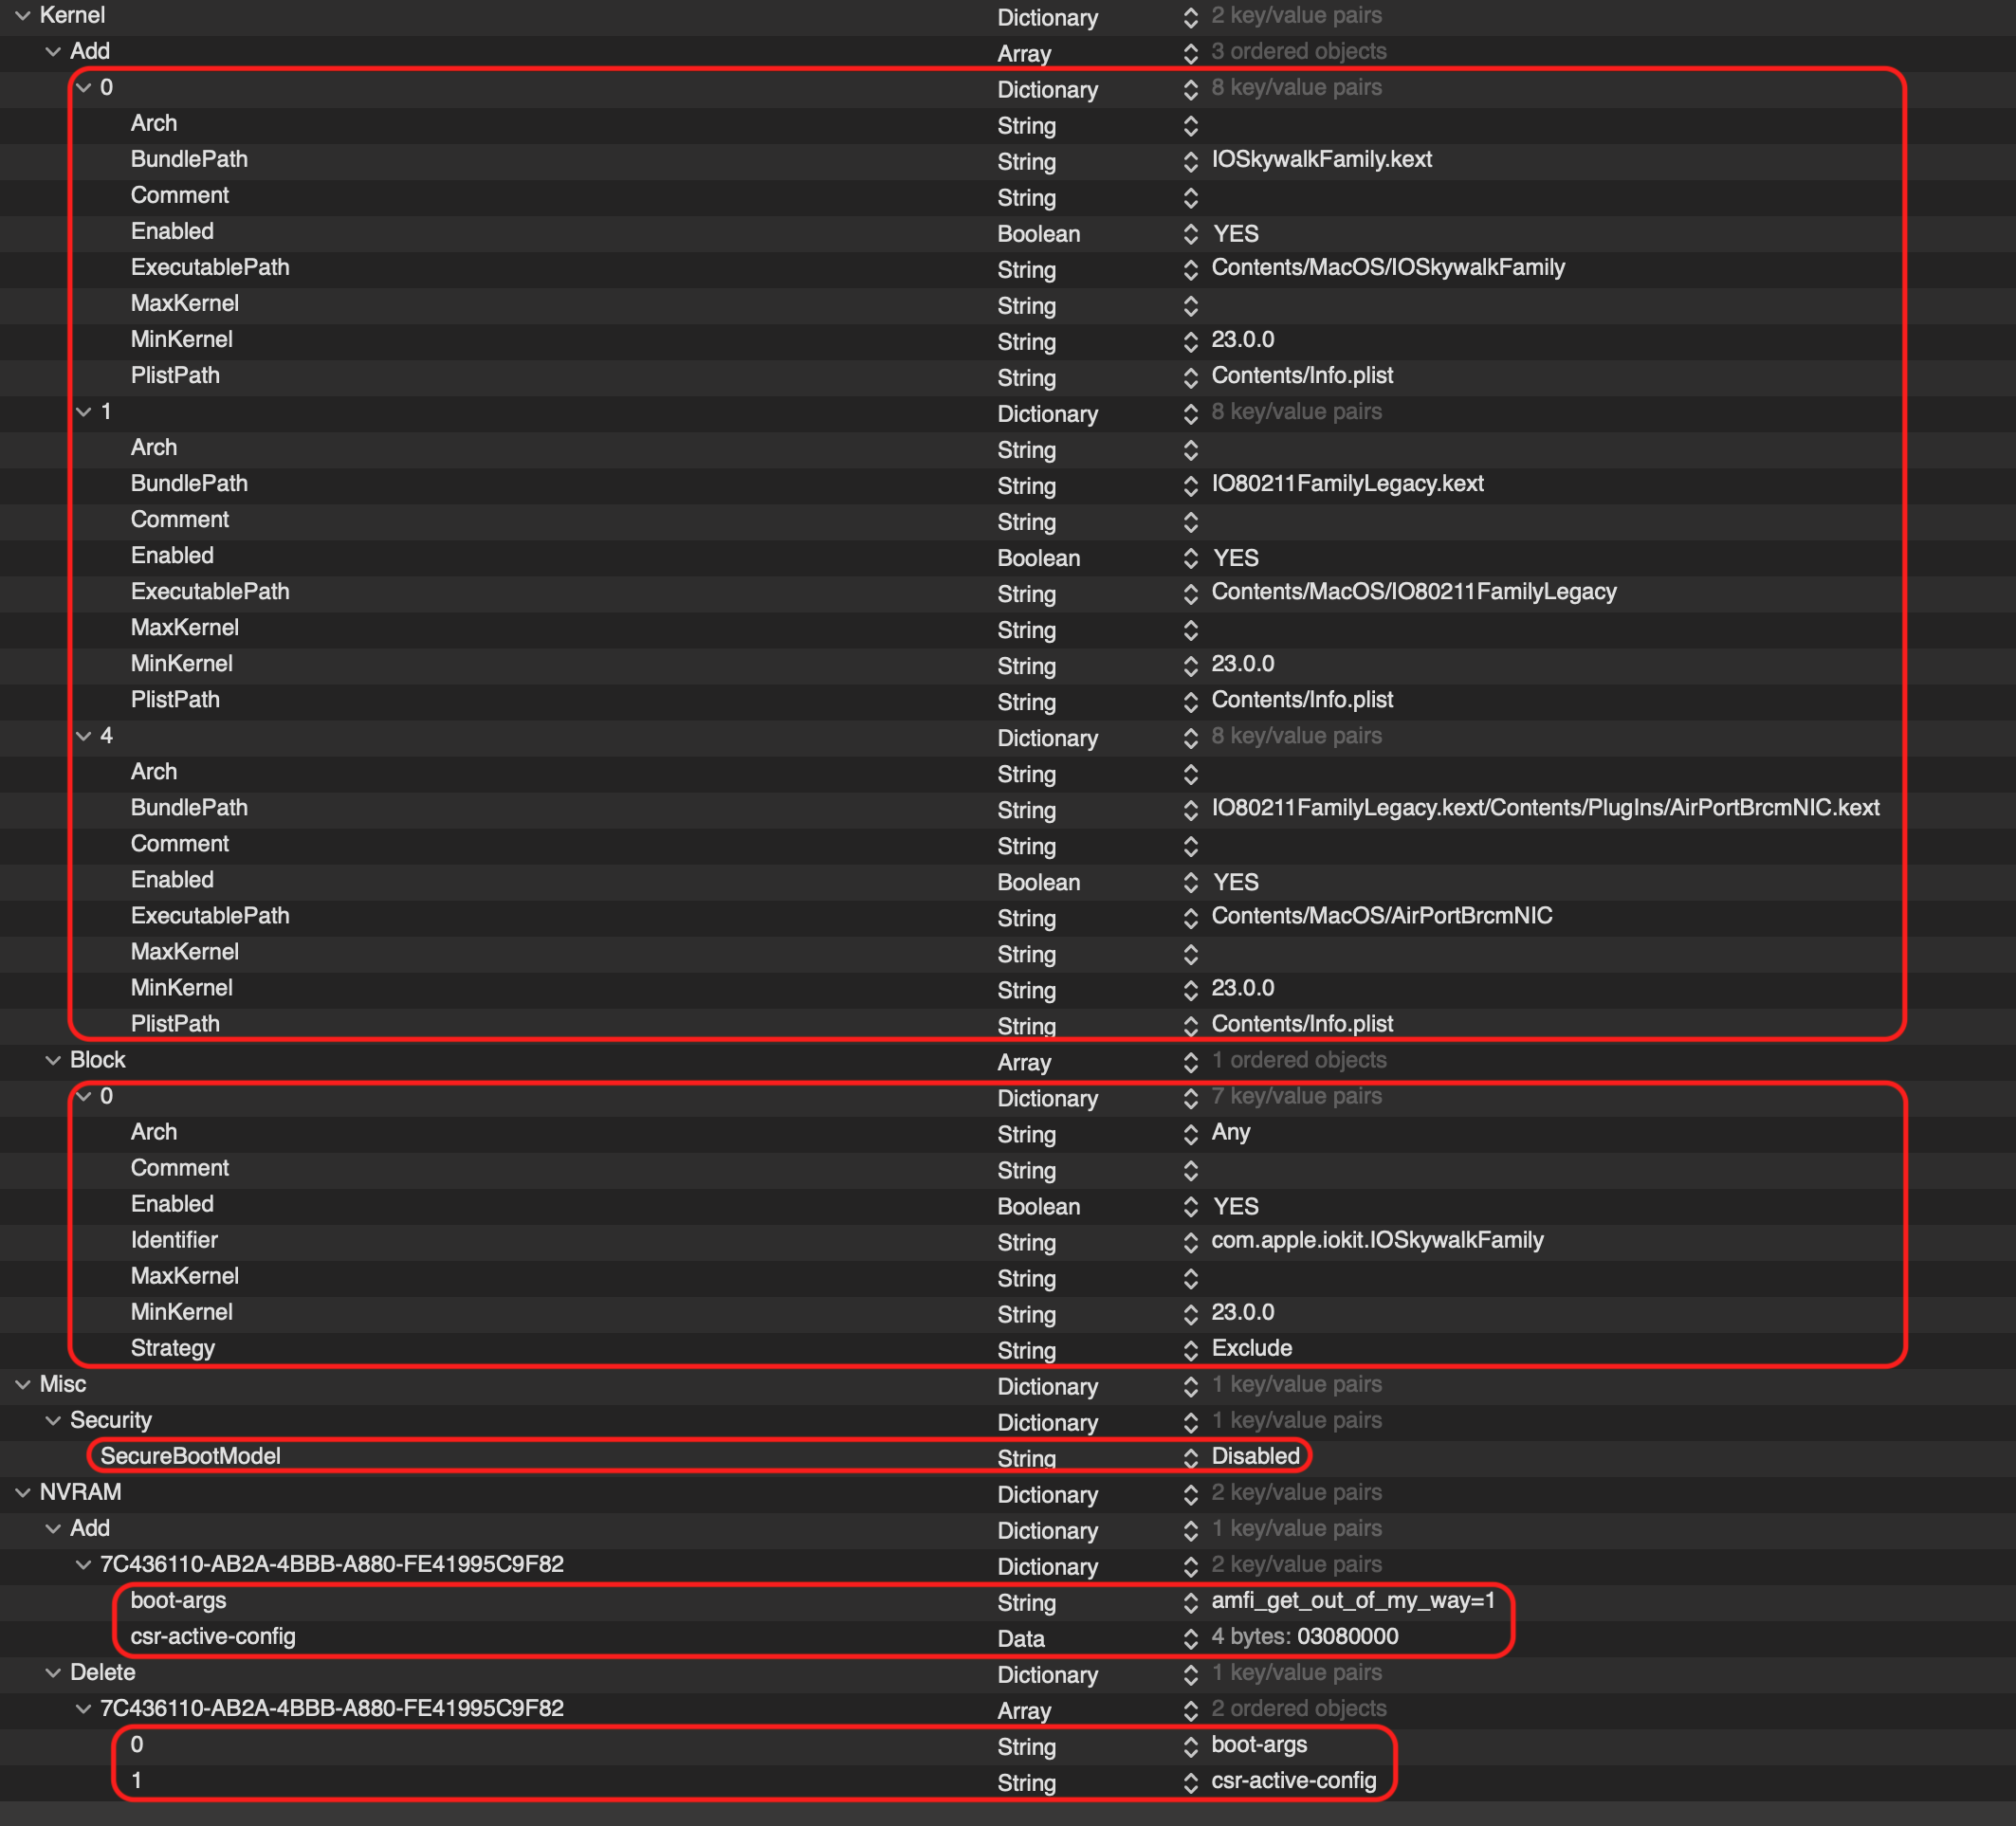Collapse item 0 under Block array
Screen dimensions: 2016x1826
[x=84, y=1097]
